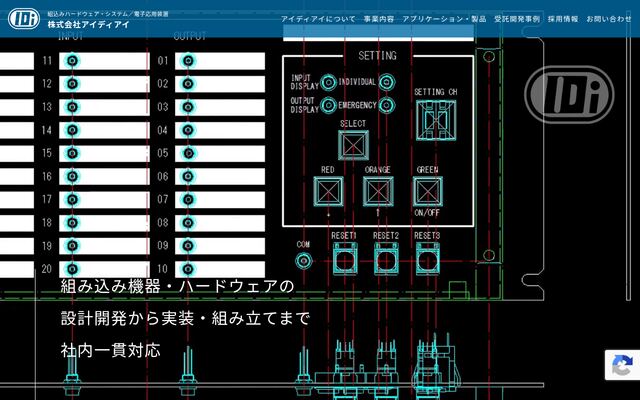Click the header tagline starting with 組込みハードウェア
640x400 pixels.
click(108, 14)
